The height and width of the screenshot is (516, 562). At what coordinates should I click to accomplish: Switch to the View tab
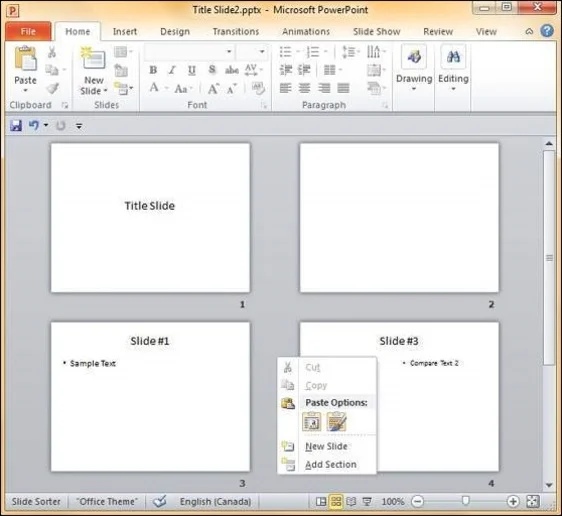486,32
